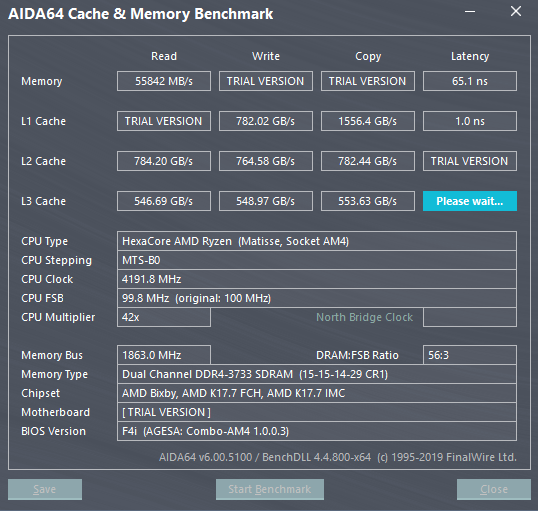The height and width of the screenshot is (511, 538).
Task: Select L1 Cache write value 782.02 GB/s
Action: pos(266,121)
